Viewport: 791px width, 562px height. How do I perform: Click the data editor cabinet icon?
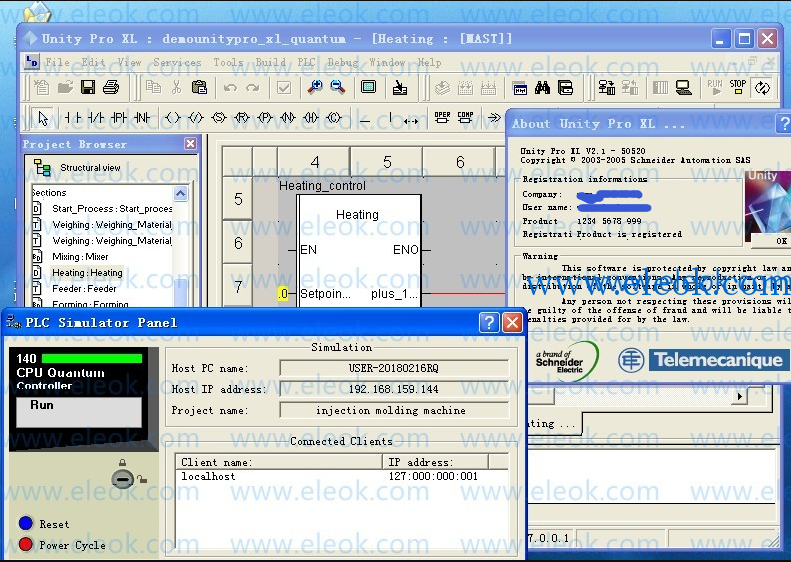(566, 88)
